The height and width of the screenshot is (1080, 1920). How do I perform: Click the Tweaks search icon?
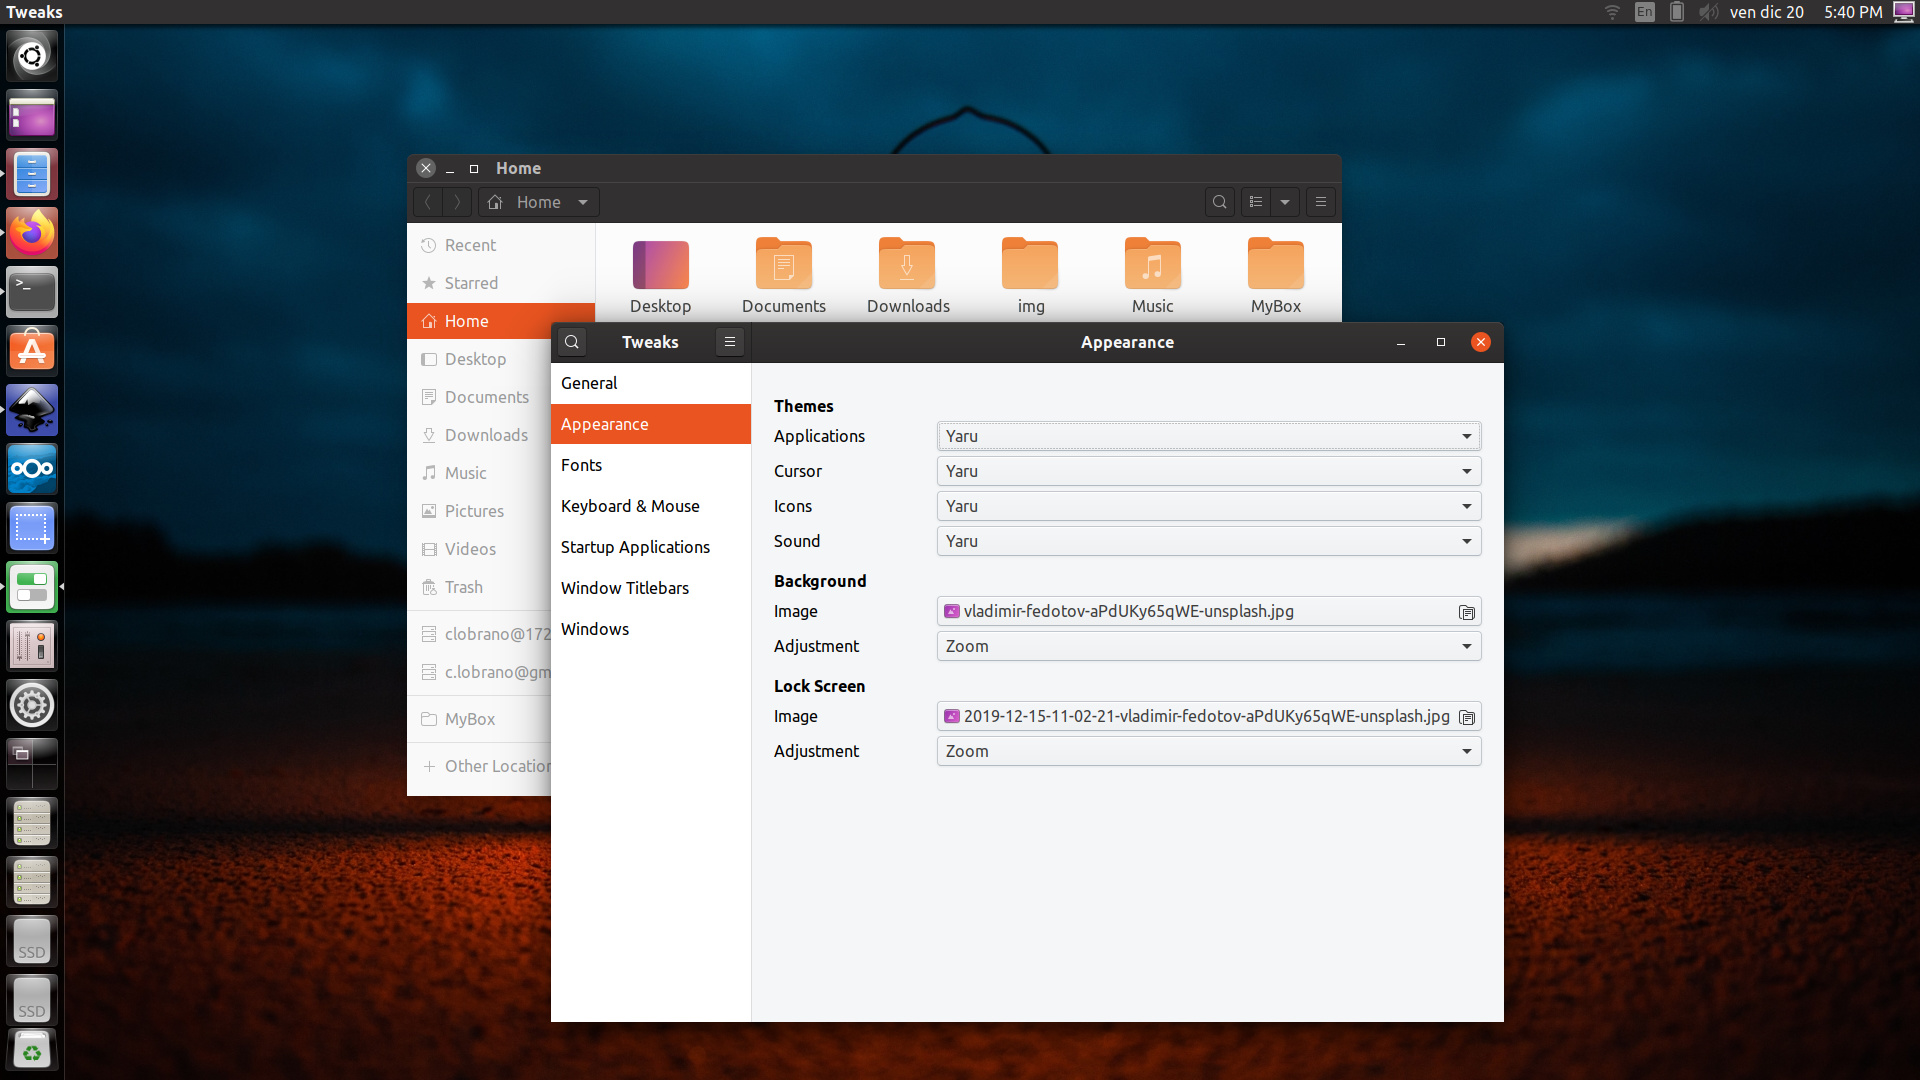572,342
